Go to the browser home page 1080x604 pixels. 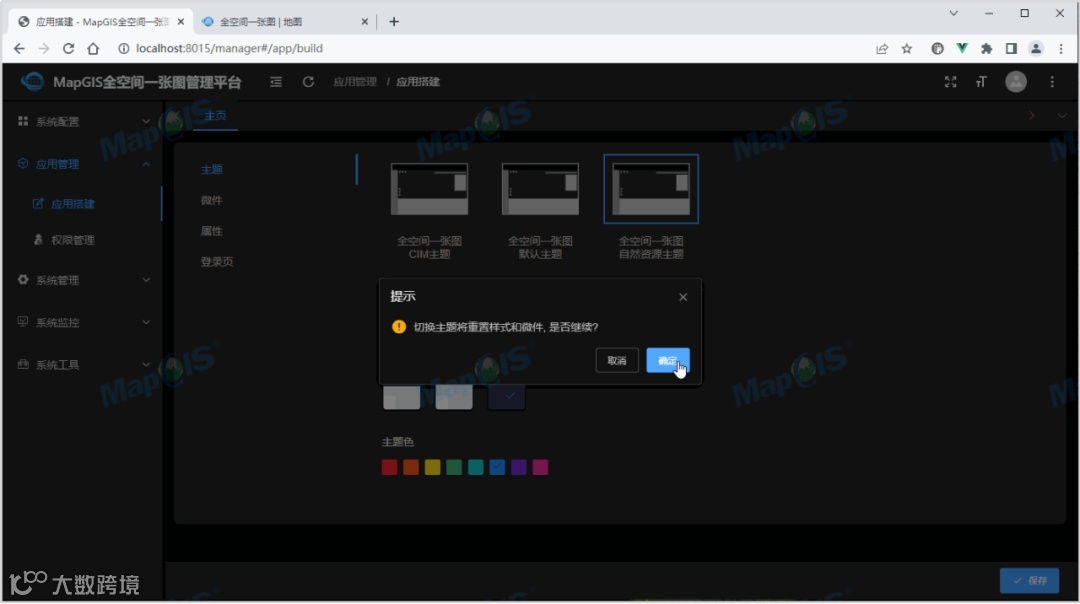[x=93, y=48]
